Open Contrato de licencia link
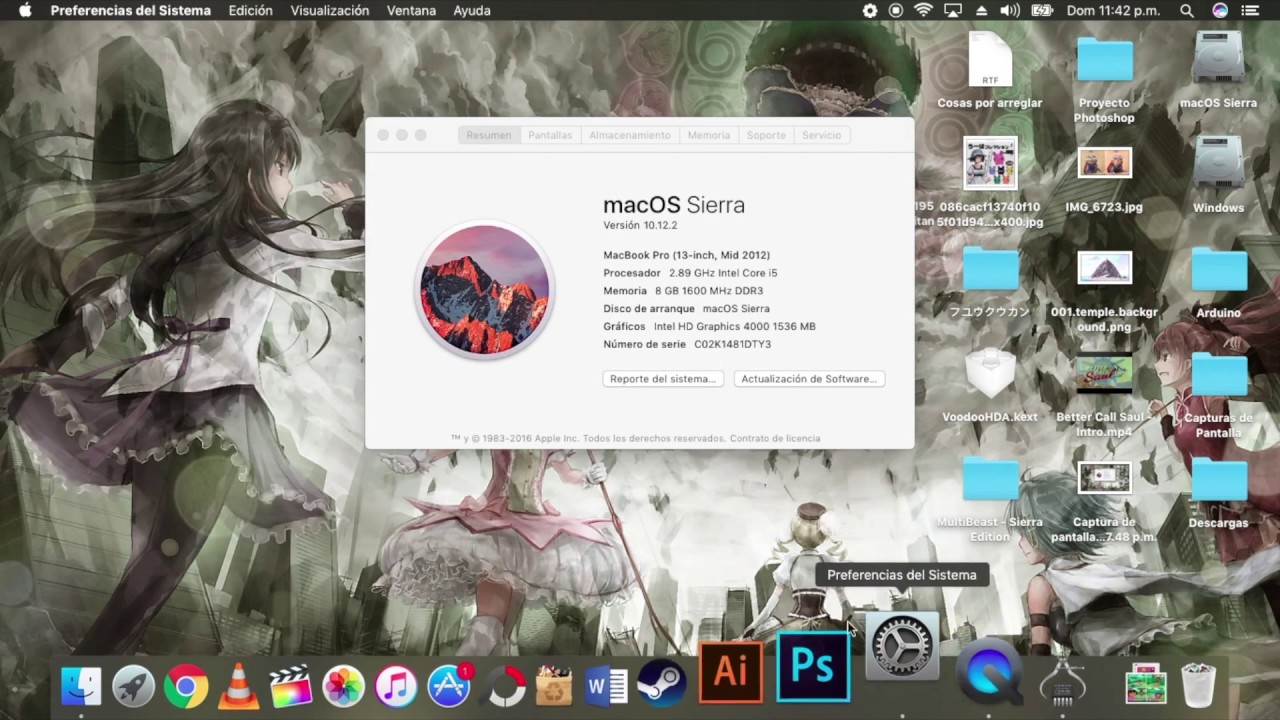The height and width of the screenshot is (720, 1280). [x=775, y=438]
